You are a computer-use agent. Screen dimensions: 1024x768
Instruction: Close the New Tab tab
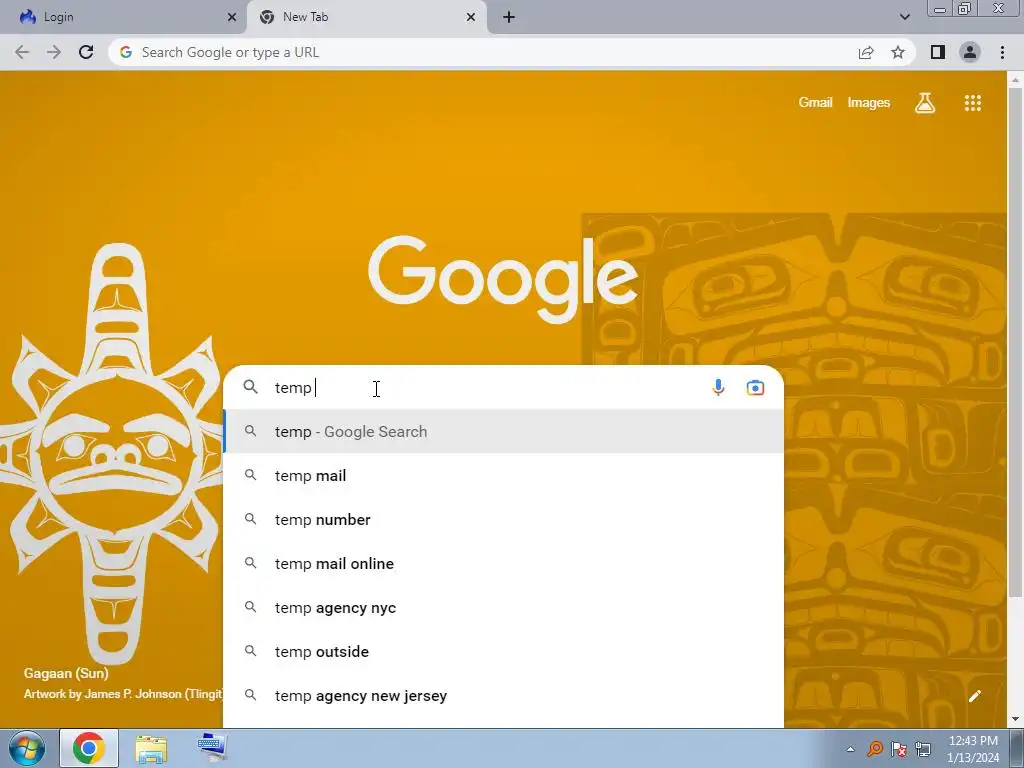point(470,17)
